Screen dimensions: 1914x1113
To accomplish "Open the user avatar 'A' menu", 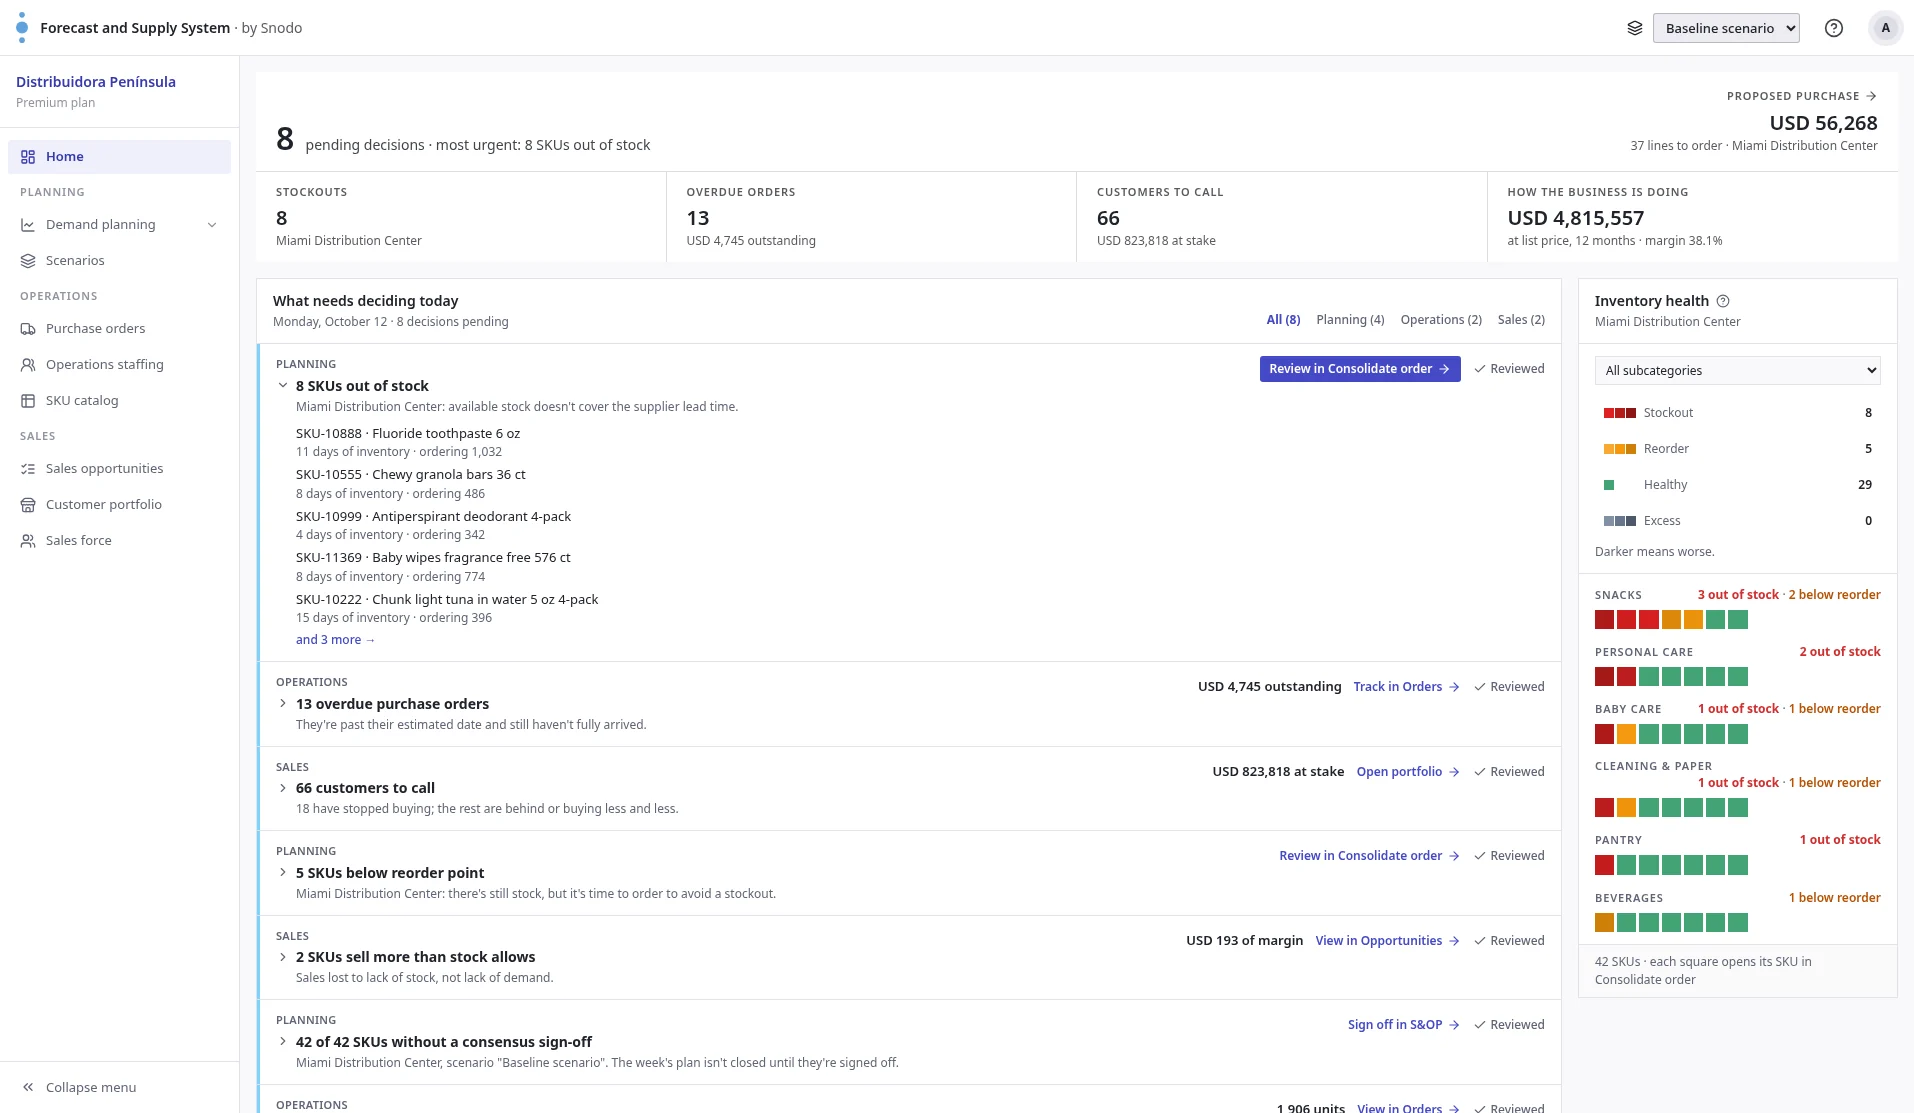I will (x=1886, y=28).
